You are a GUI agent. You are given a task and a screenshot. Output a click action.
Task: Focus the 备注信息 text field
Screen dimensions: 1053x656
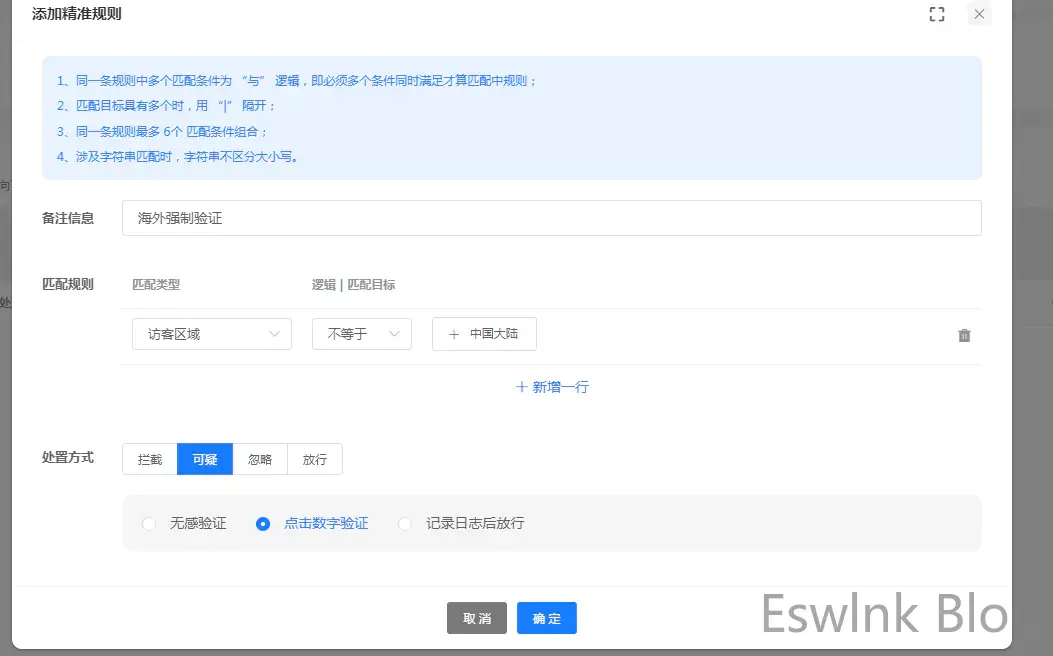pos(551,218)
